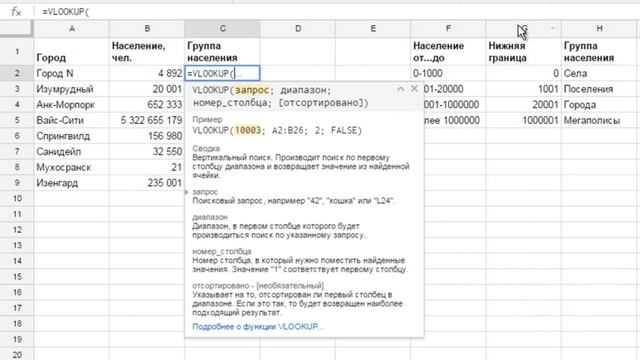This screenshot has height=360, width=640.
Task: Click population value '20 001'
Action: [147, 89]
